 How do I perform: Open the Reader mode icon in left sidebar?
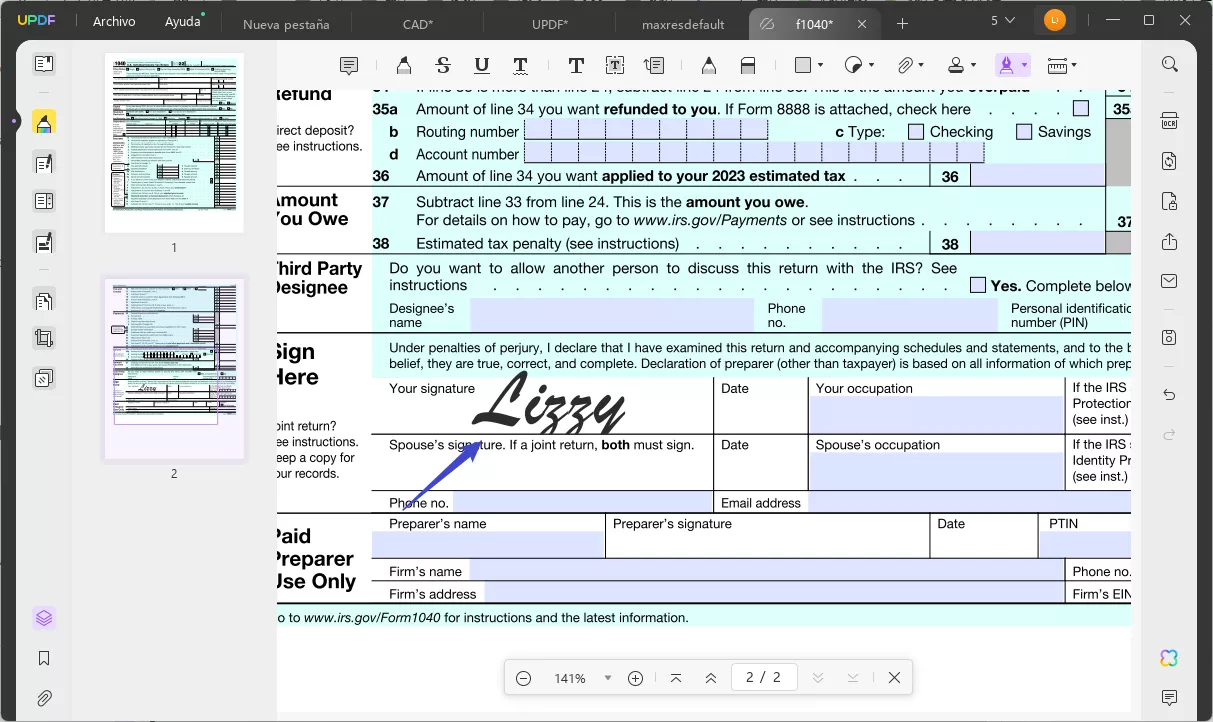44,64
